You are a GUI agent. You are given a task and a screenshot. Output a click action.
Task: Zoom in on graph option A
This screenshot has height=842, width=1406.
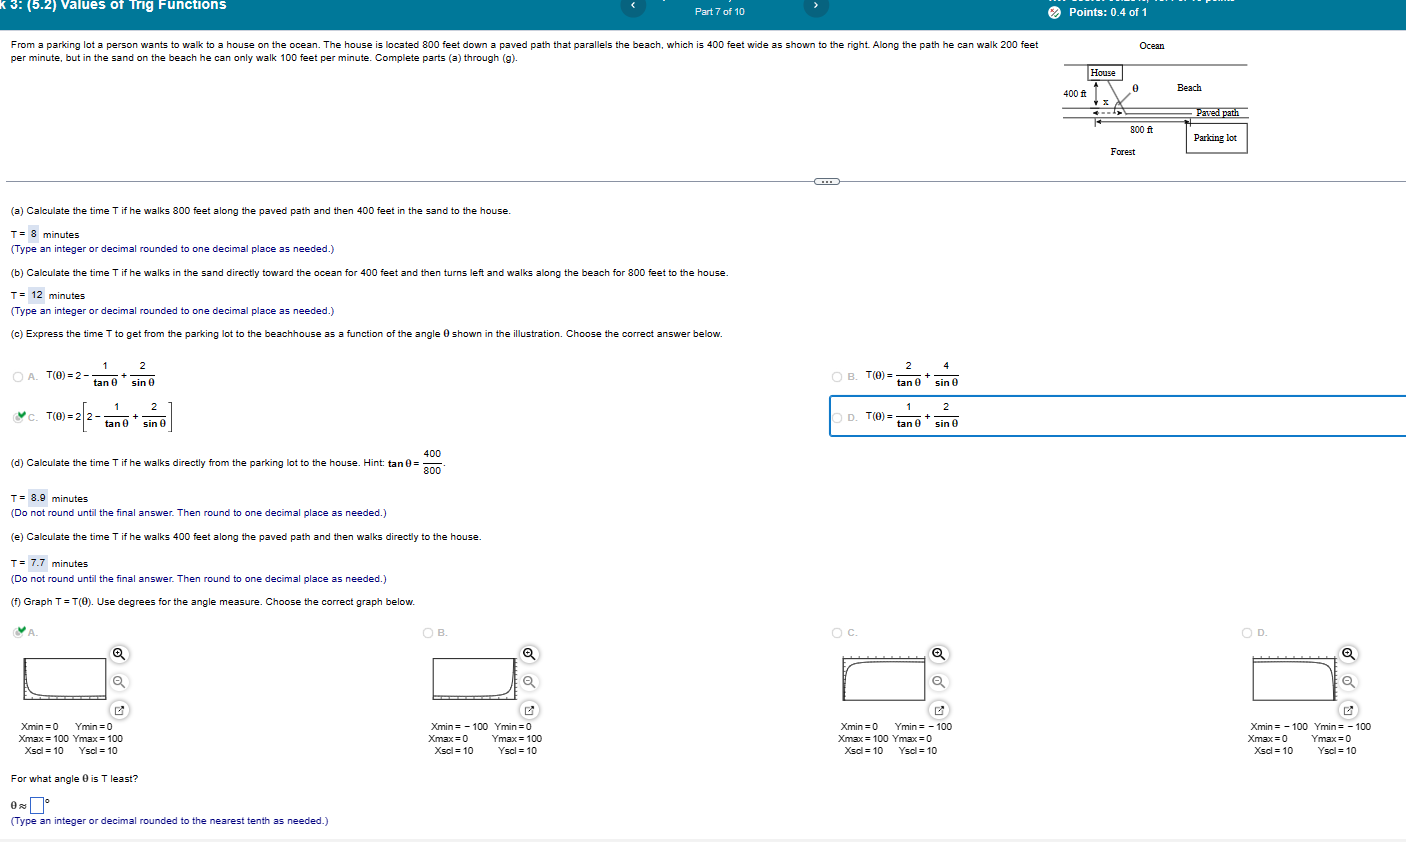[x=119, y=653]
